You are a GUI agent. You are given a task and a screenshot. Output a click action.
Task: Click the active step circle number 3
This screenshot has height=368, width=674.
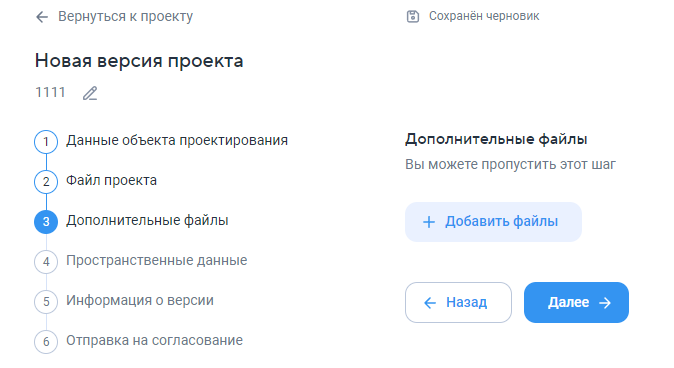(x=46, y=222)
